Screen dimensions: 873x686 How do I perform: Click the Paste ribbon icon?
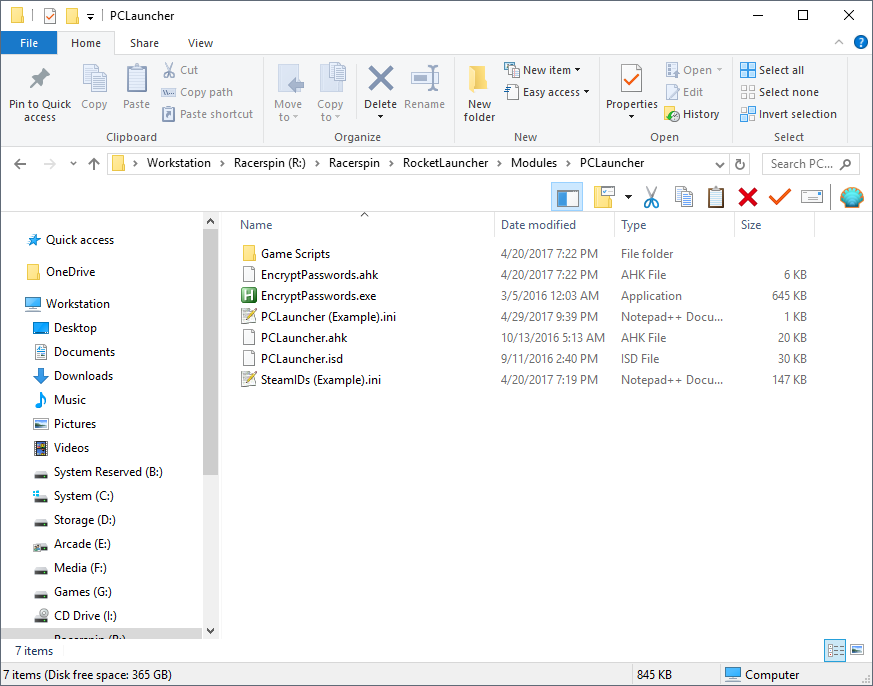[x=136, y=79]
